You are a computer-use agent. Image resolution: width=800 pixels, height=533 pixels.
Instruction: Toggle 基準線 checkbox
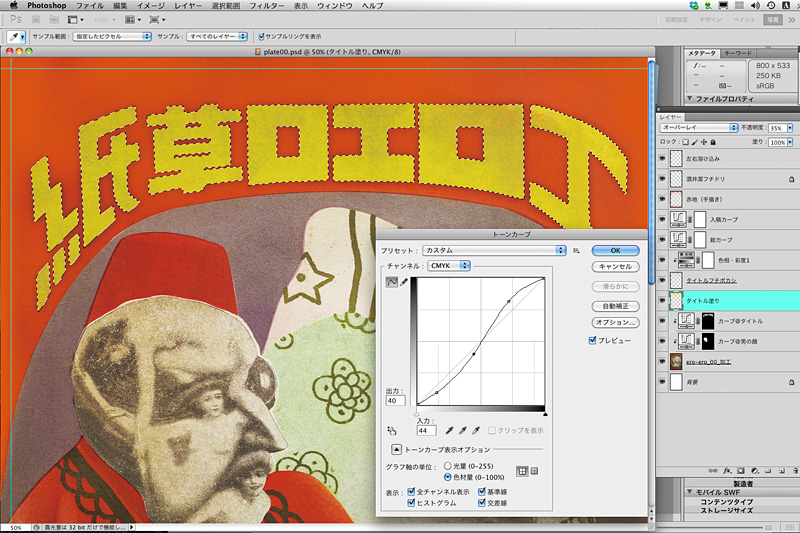point(482,492)
